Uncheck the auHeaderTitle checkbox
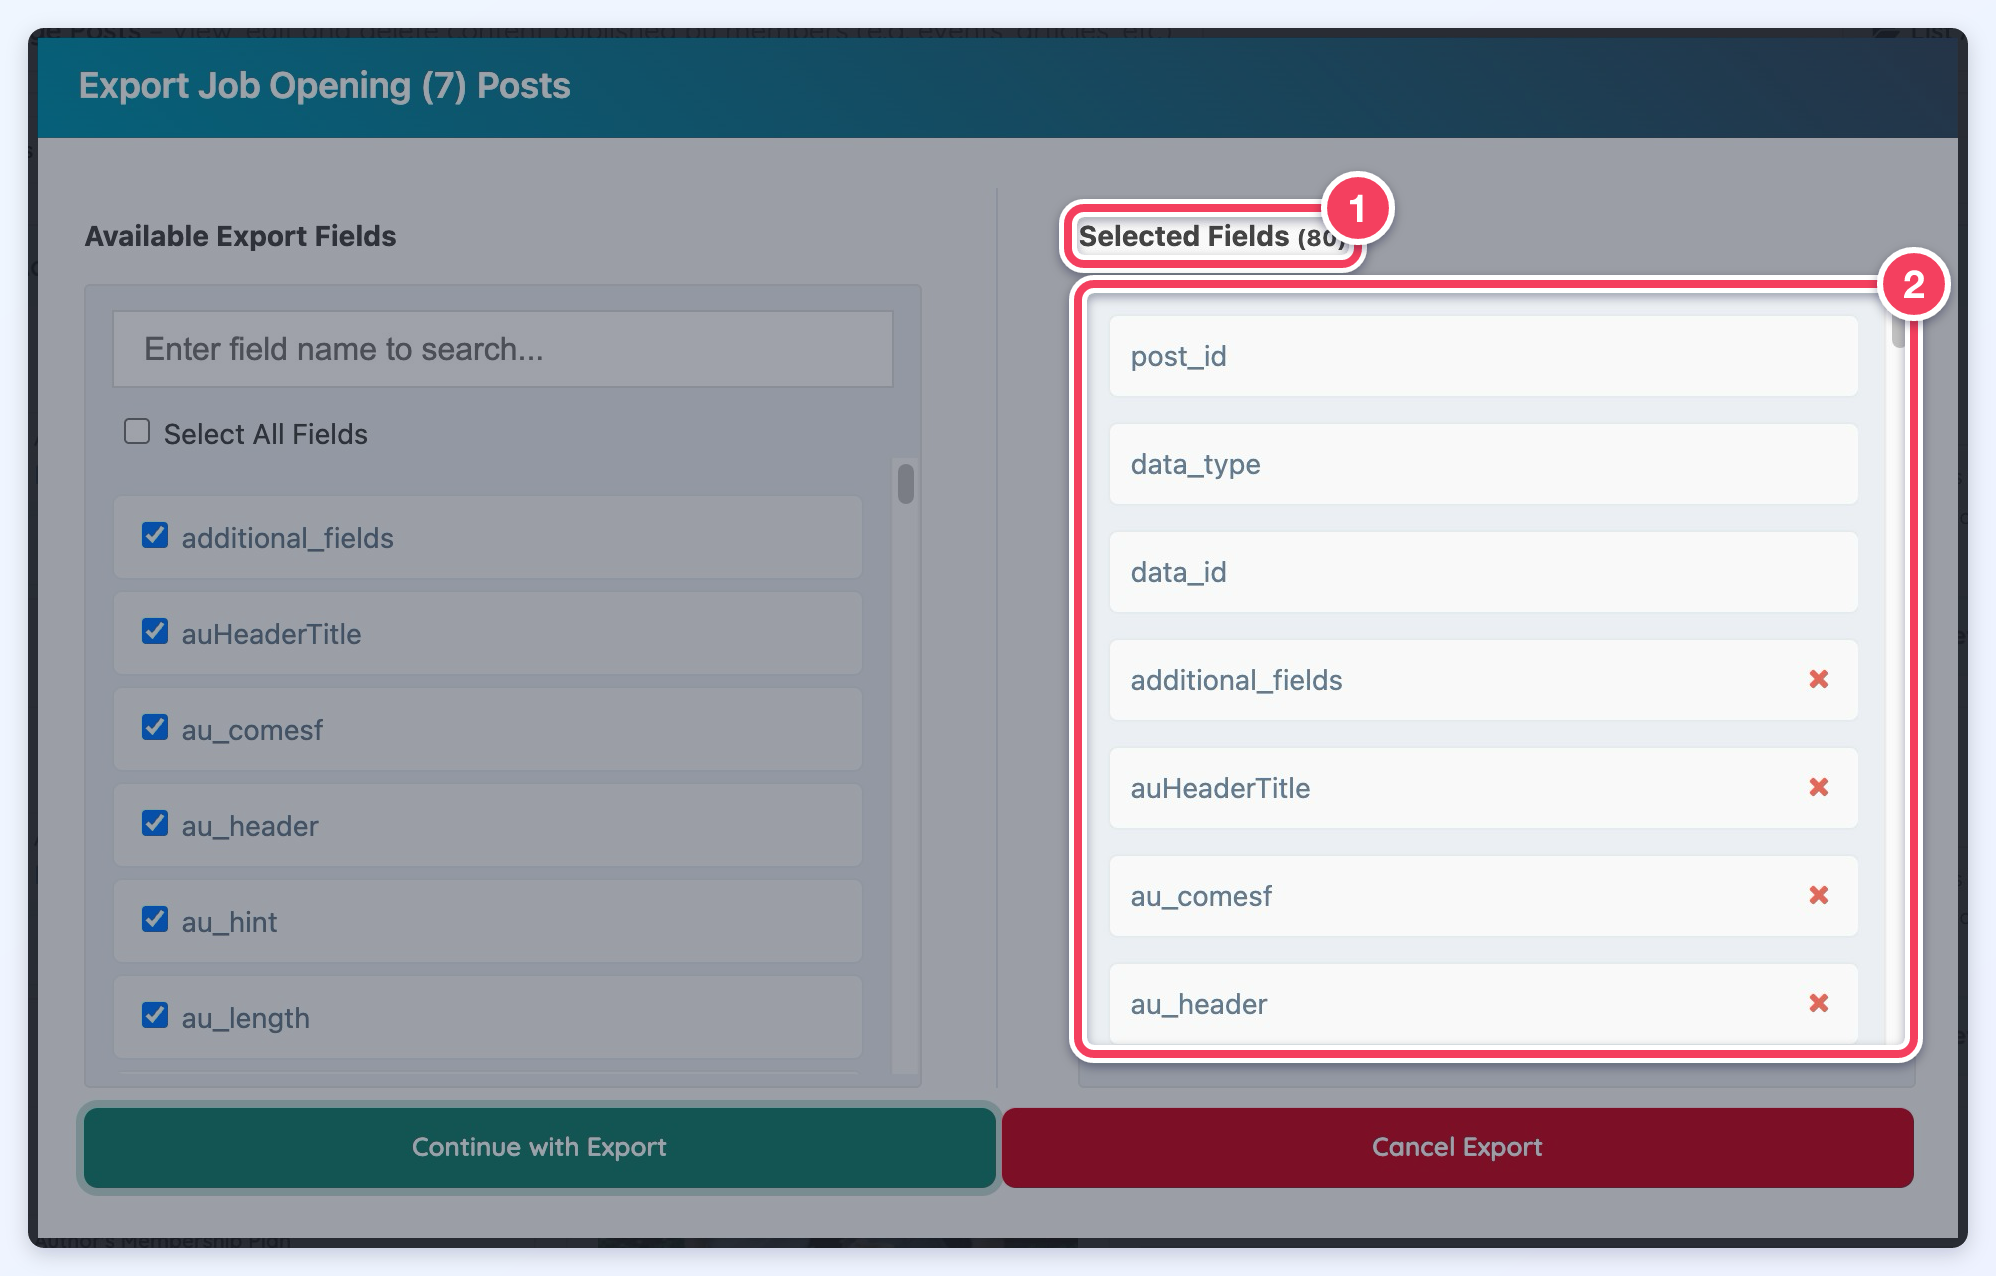The image size is (1996, 1276). [x=155, y=631]
